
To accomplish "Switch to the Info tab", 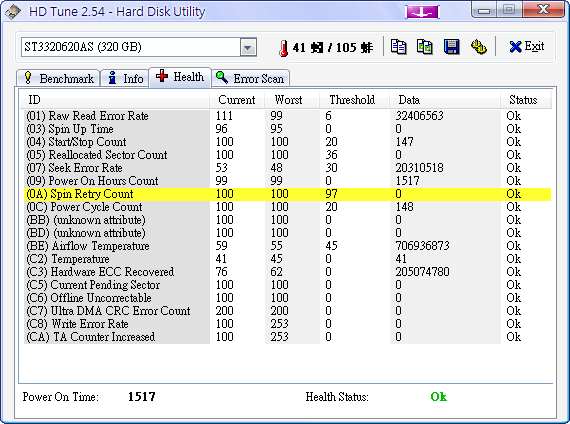I will click(125, 79).
